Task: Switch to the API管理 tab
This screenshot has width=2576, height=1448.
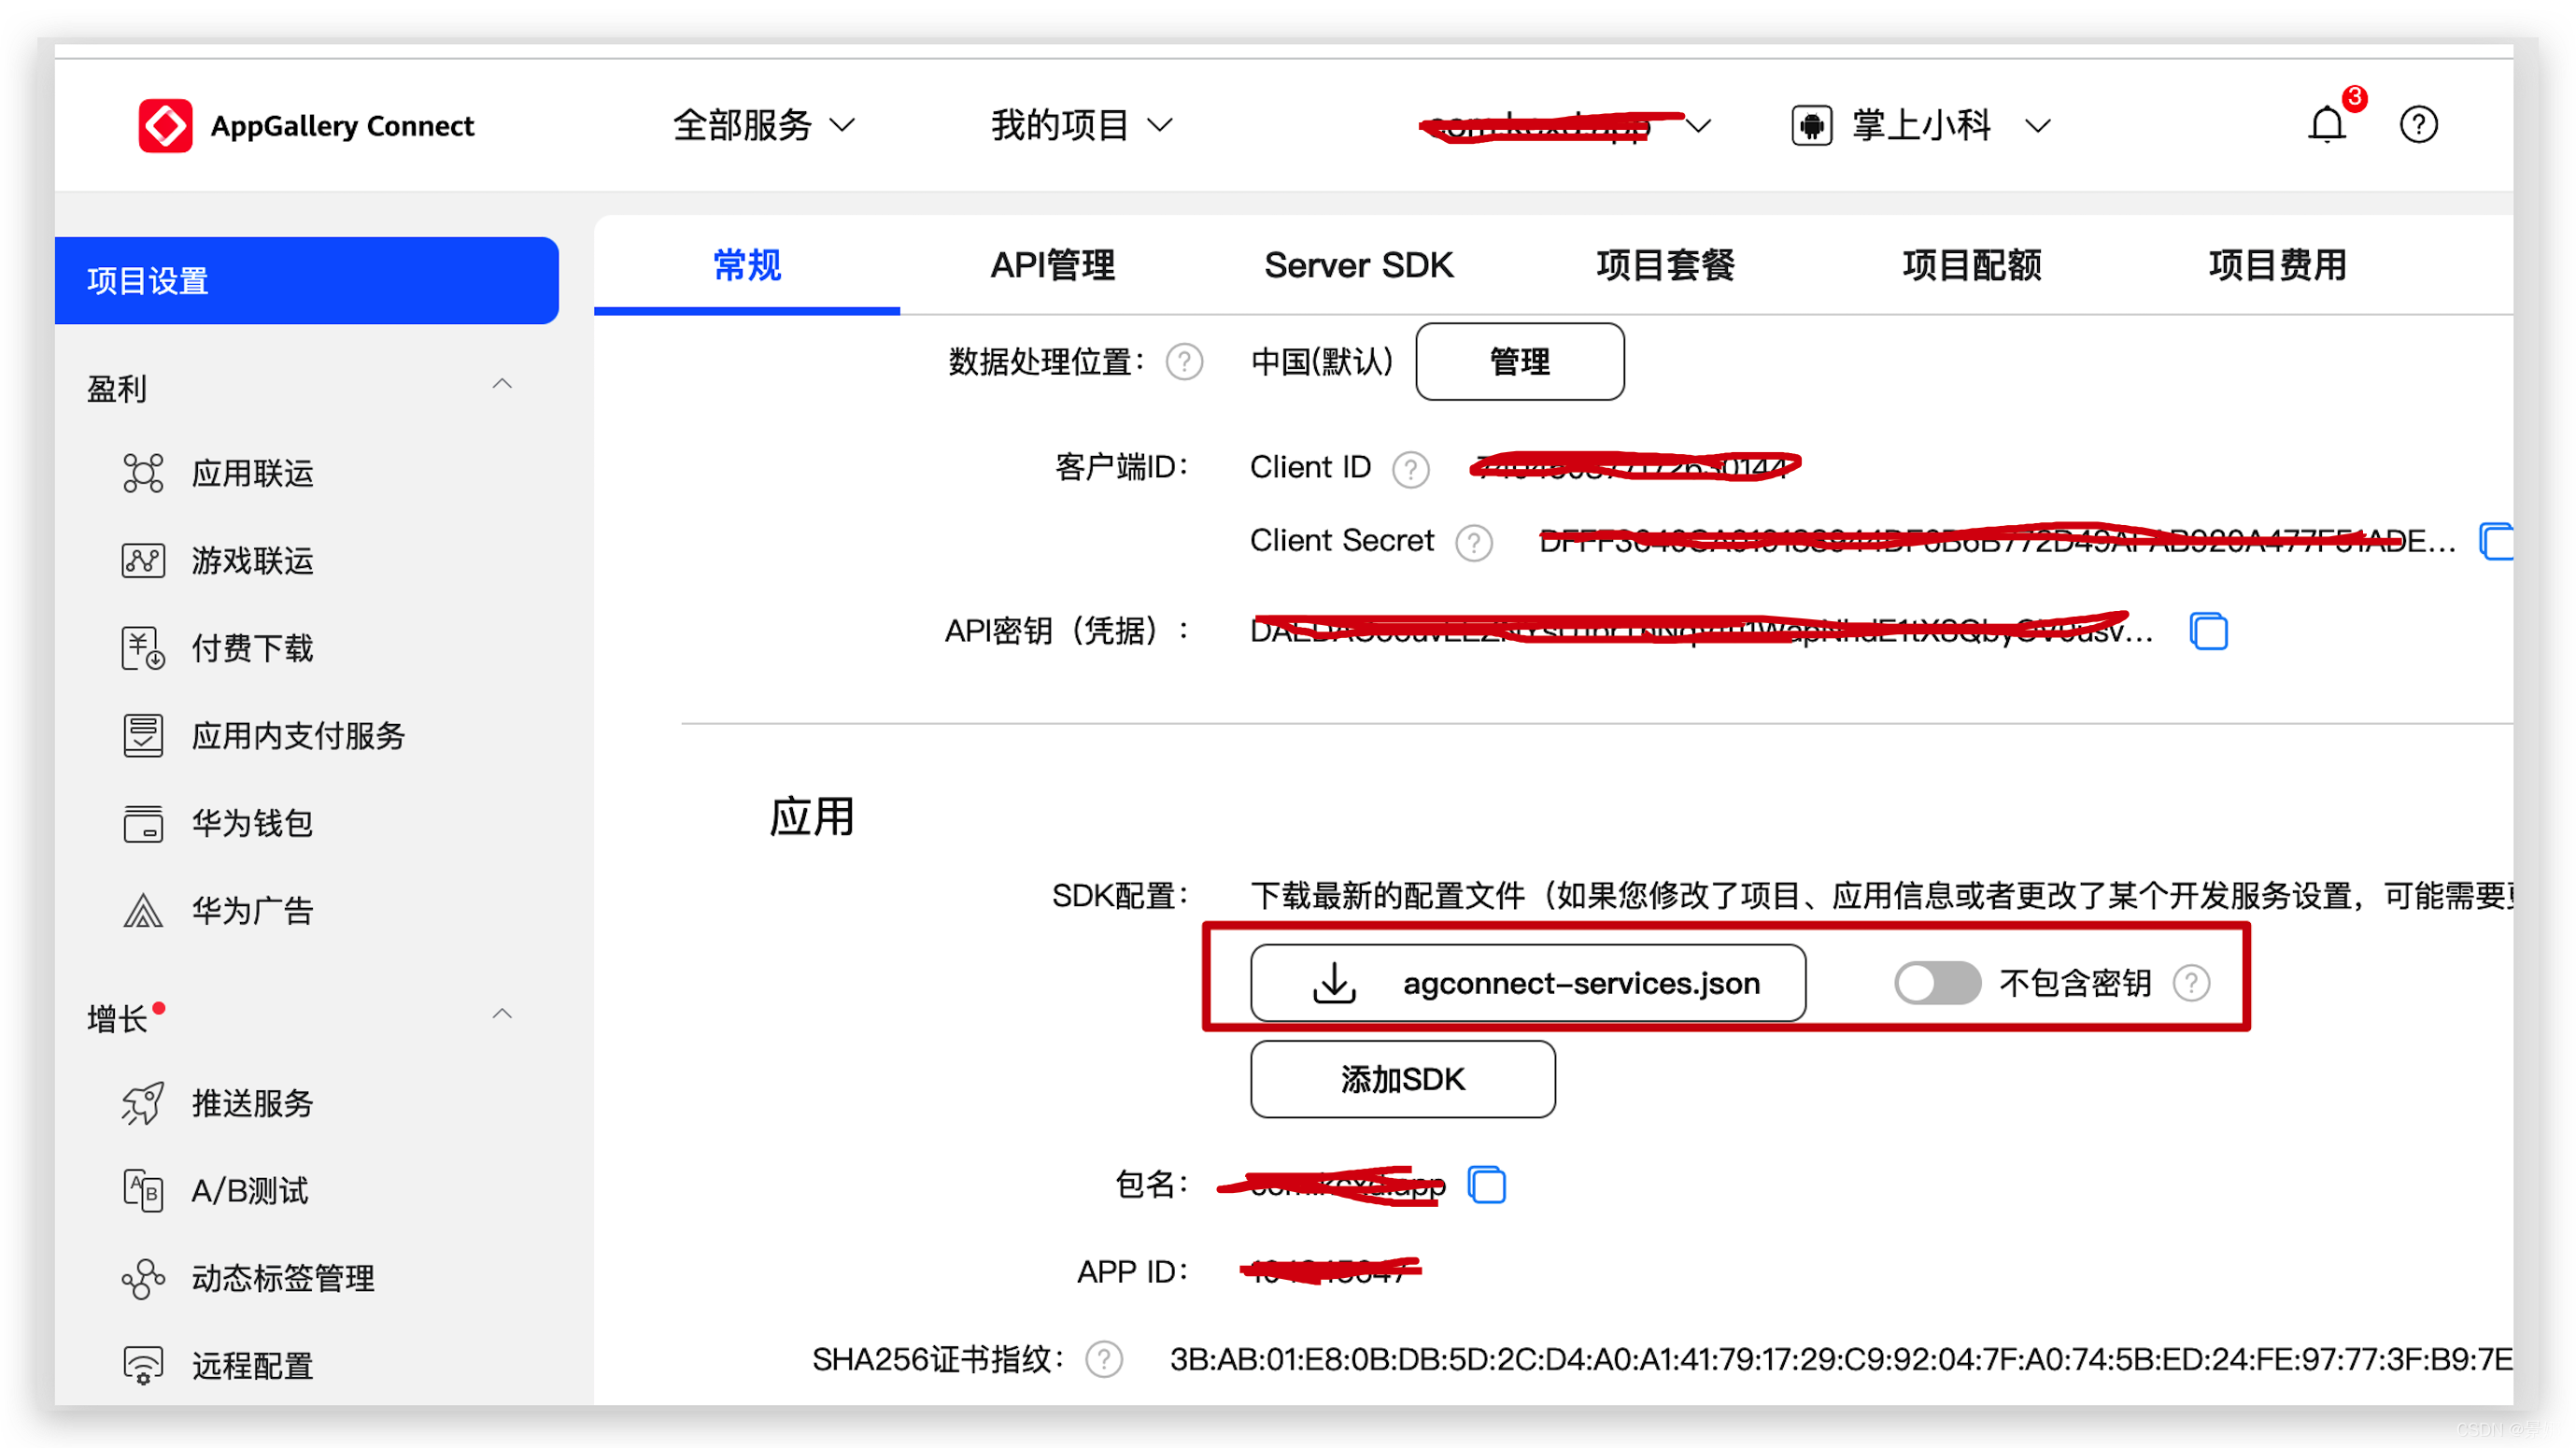Action: coord(1052,265)
